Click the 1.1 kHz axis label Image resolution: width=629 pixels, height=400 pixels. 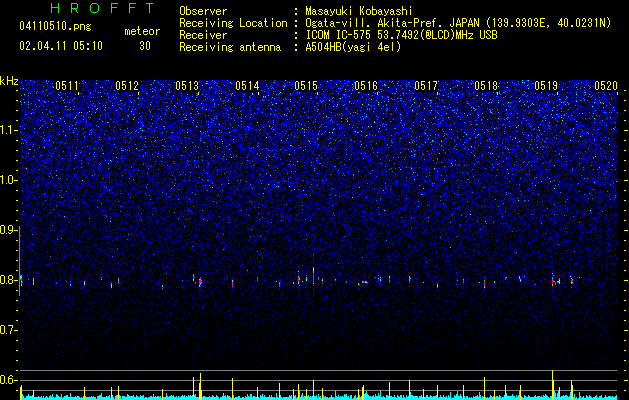pyautogui.click(x=9, y=130)
